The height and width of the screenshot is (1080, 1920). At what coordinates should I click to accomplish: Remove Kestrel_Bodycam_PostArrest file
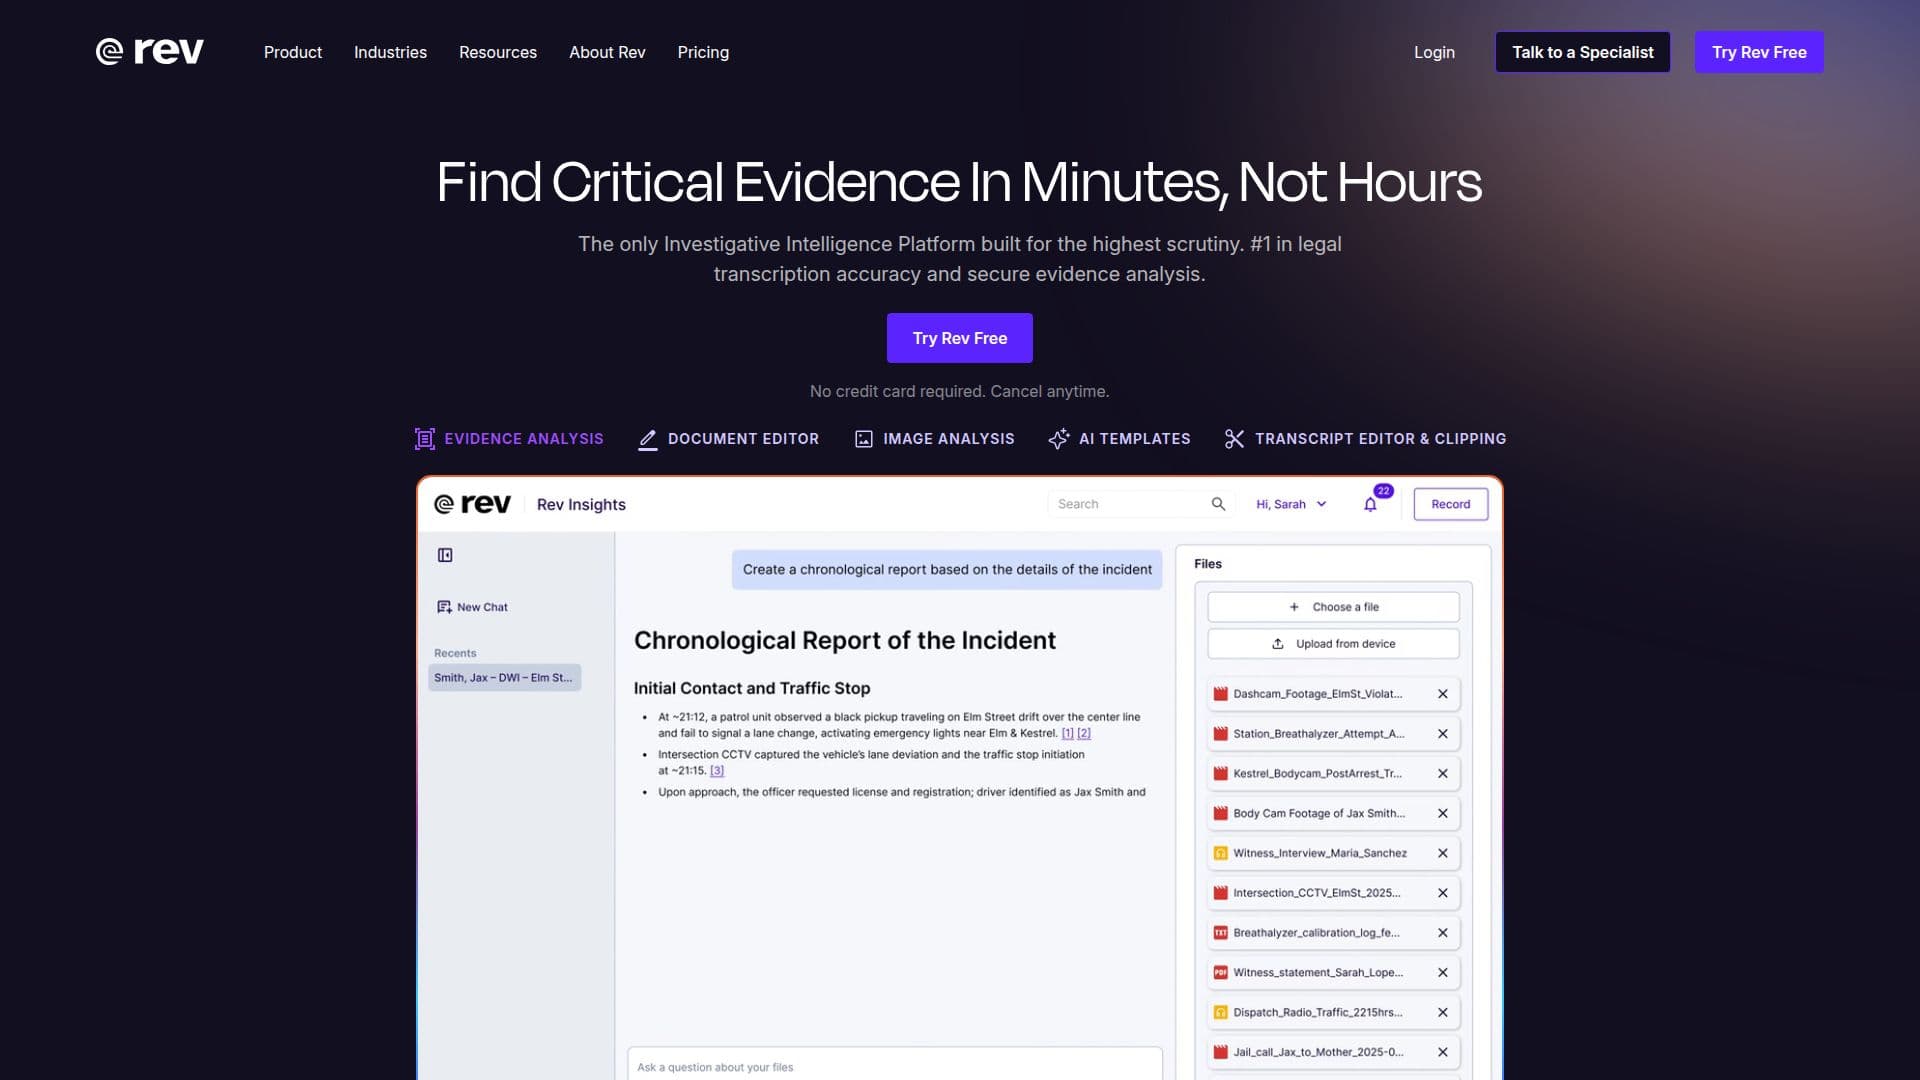point(1443,774)
